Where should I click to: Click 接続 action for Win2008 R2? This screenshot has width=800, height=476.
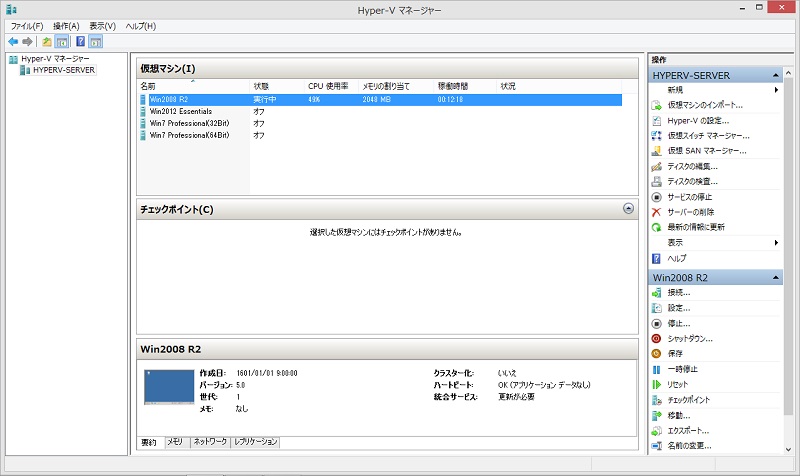pyautogui.click(x=679, y=293)
